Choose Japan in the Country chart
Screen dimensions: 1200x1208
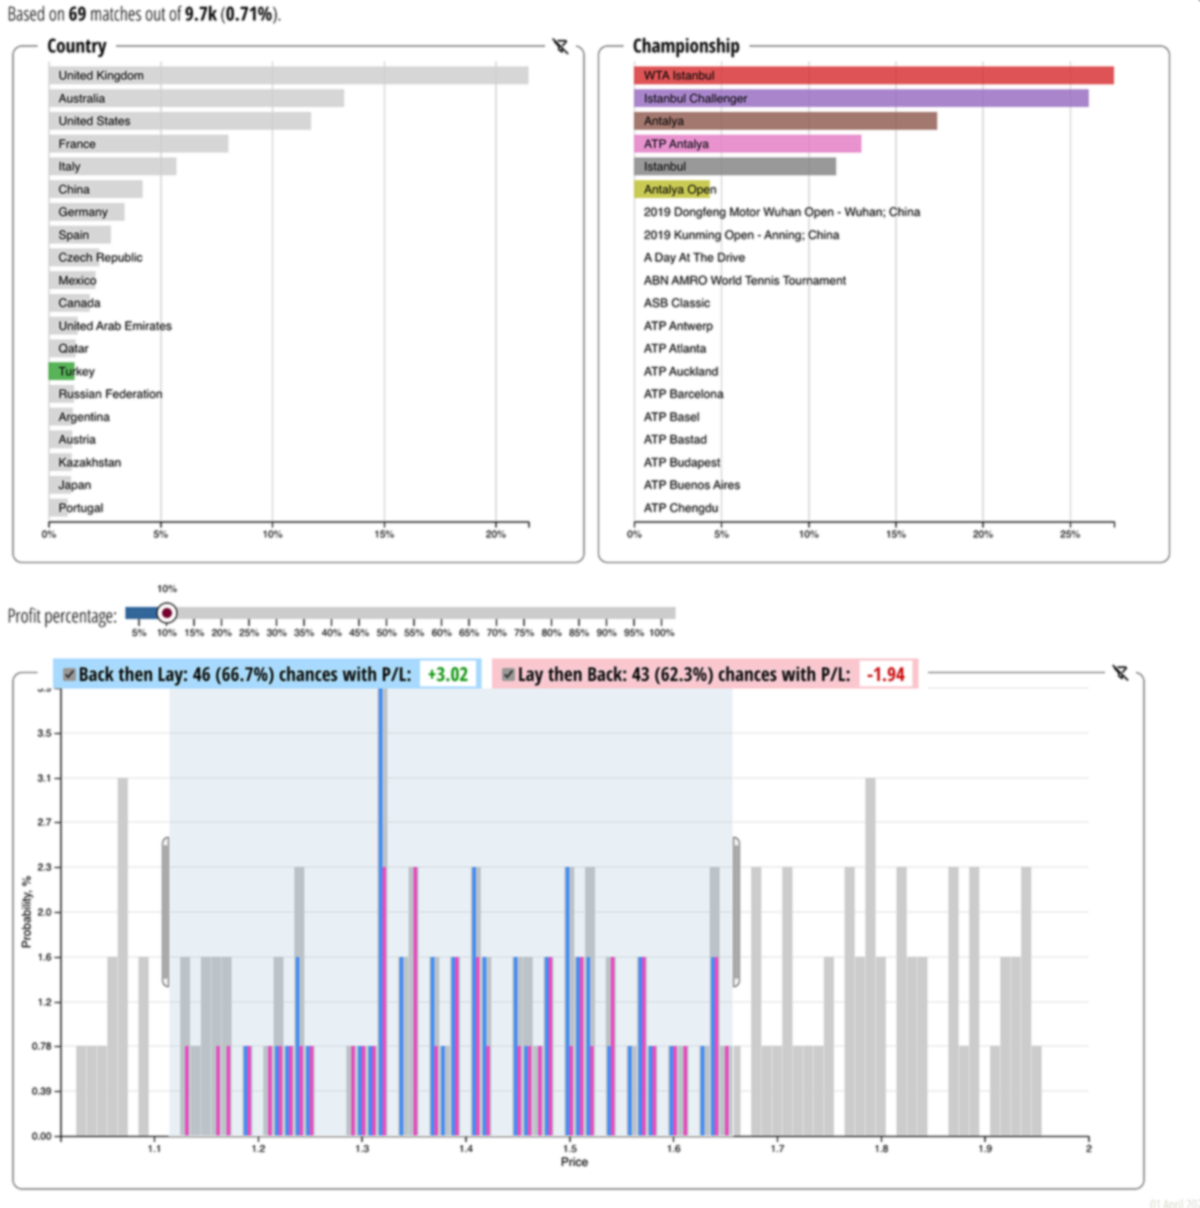(x=74, y=485)
